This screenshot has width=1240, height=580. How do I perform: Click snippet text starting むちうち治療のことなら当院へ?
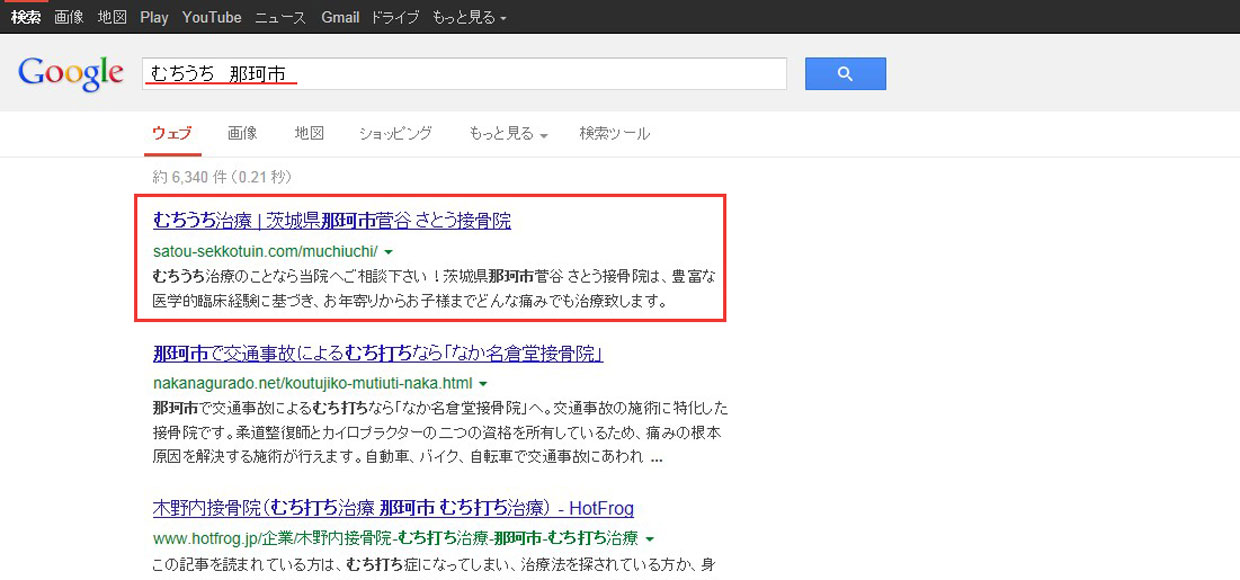click(x=434, y=288)
